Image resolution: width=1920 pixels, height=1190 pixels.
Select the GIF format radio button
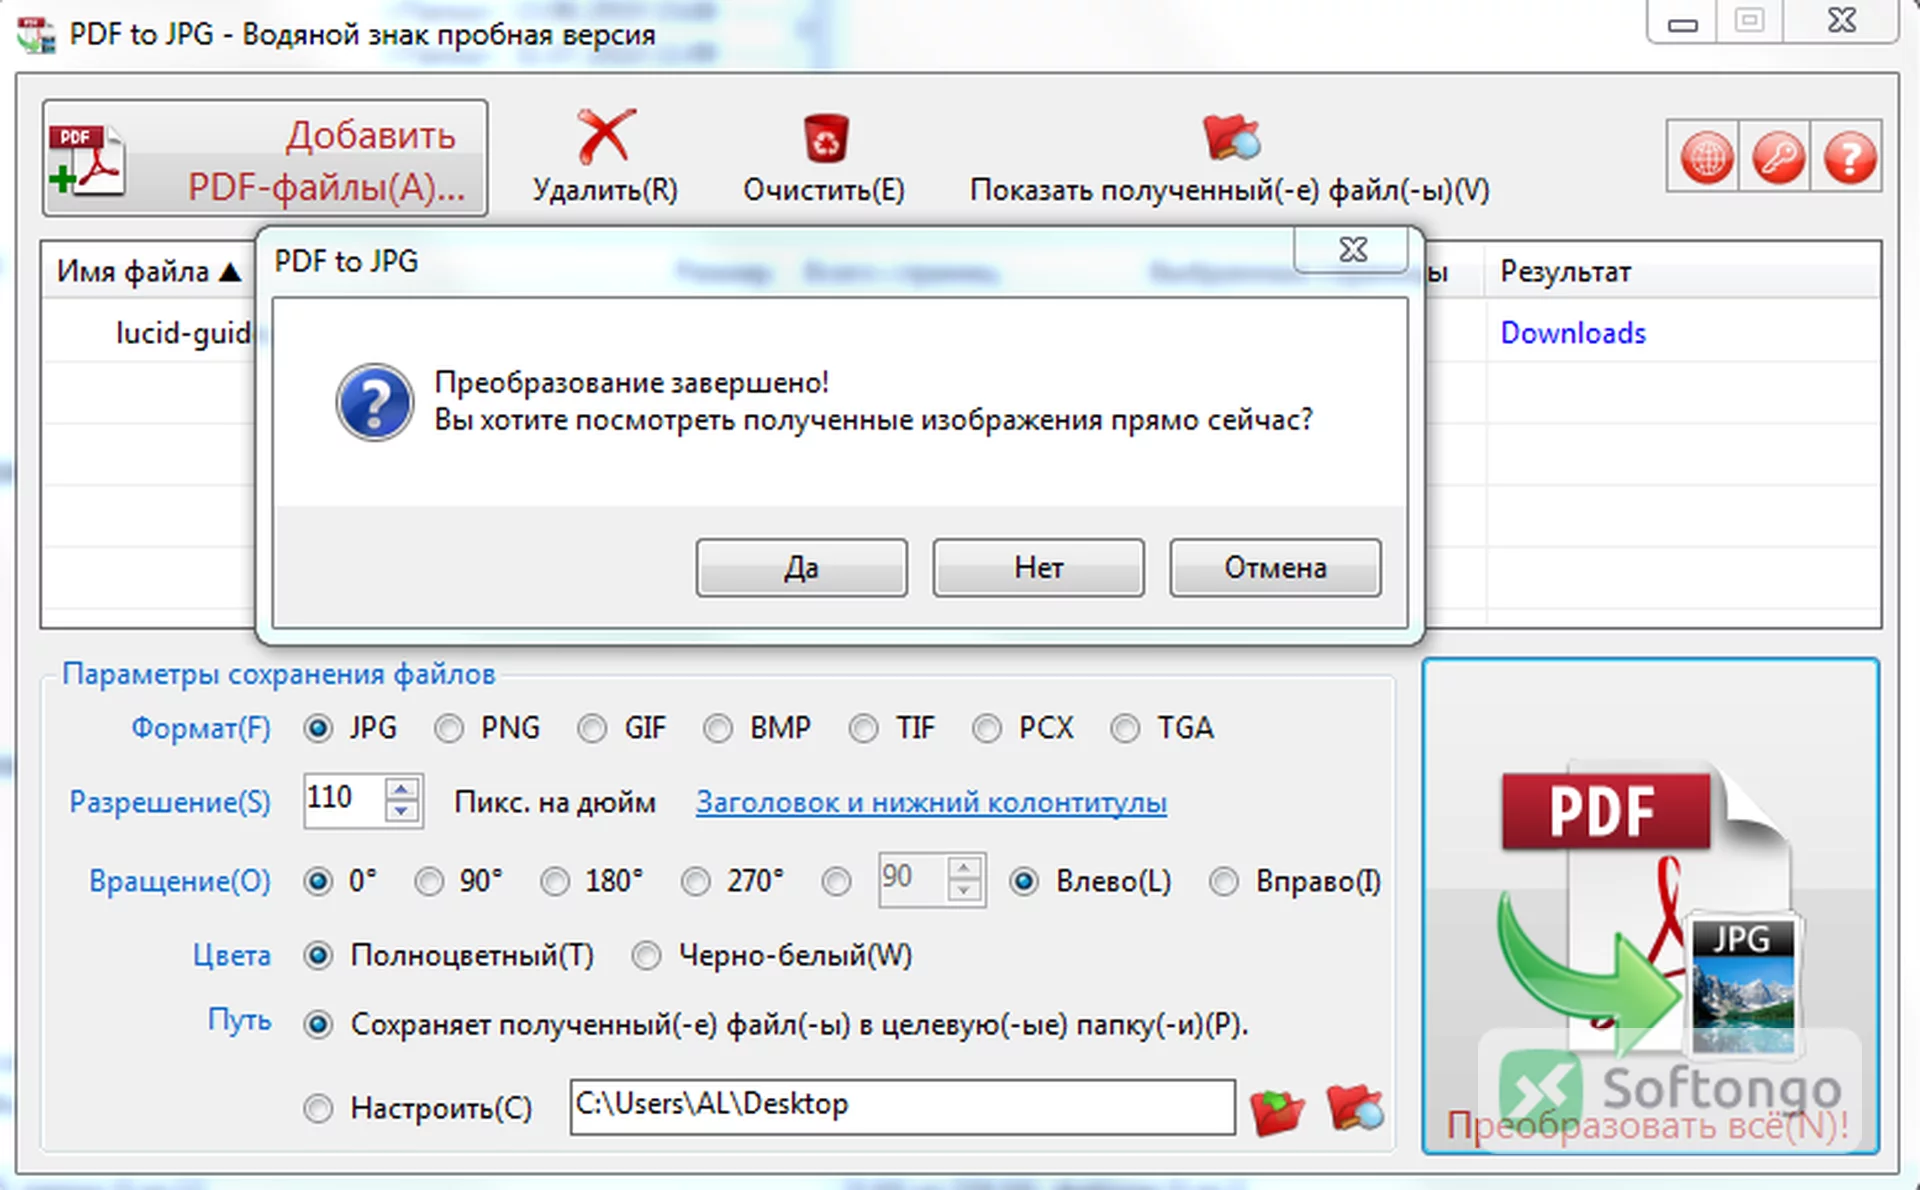(x=592, y=729)
